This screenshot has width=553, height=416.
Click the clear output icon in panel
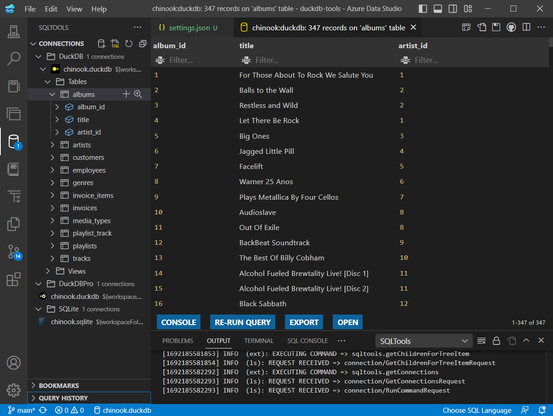click(481, 341)
